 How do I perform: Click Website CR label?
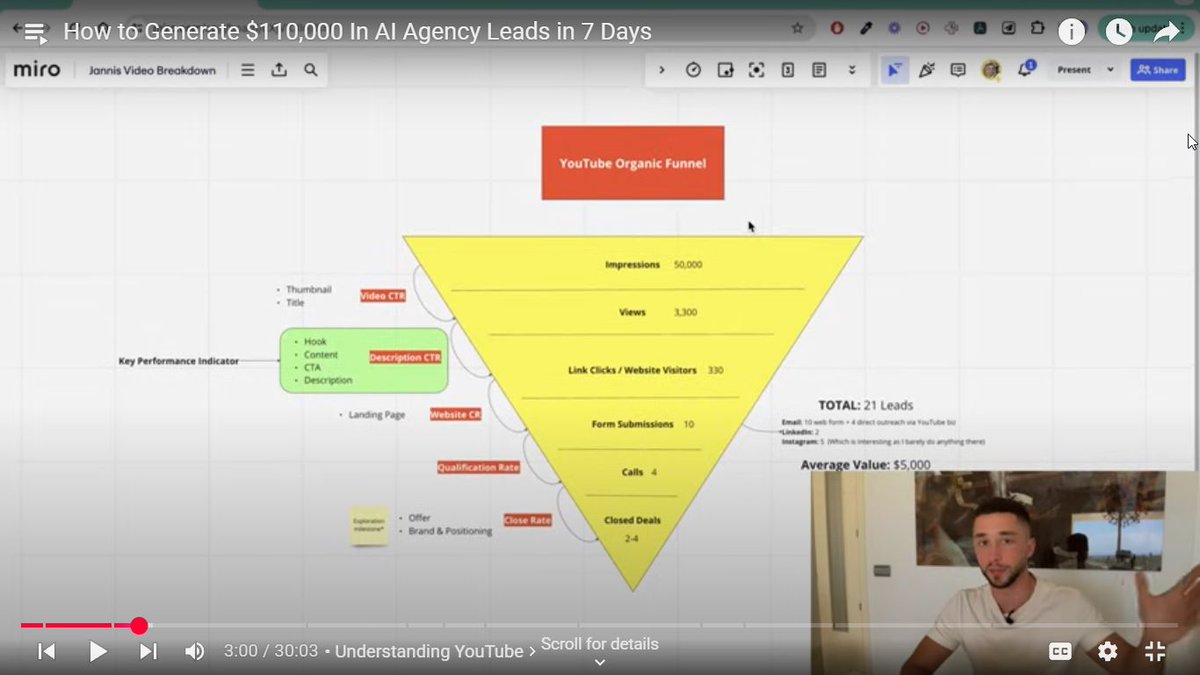pos(455,414)
